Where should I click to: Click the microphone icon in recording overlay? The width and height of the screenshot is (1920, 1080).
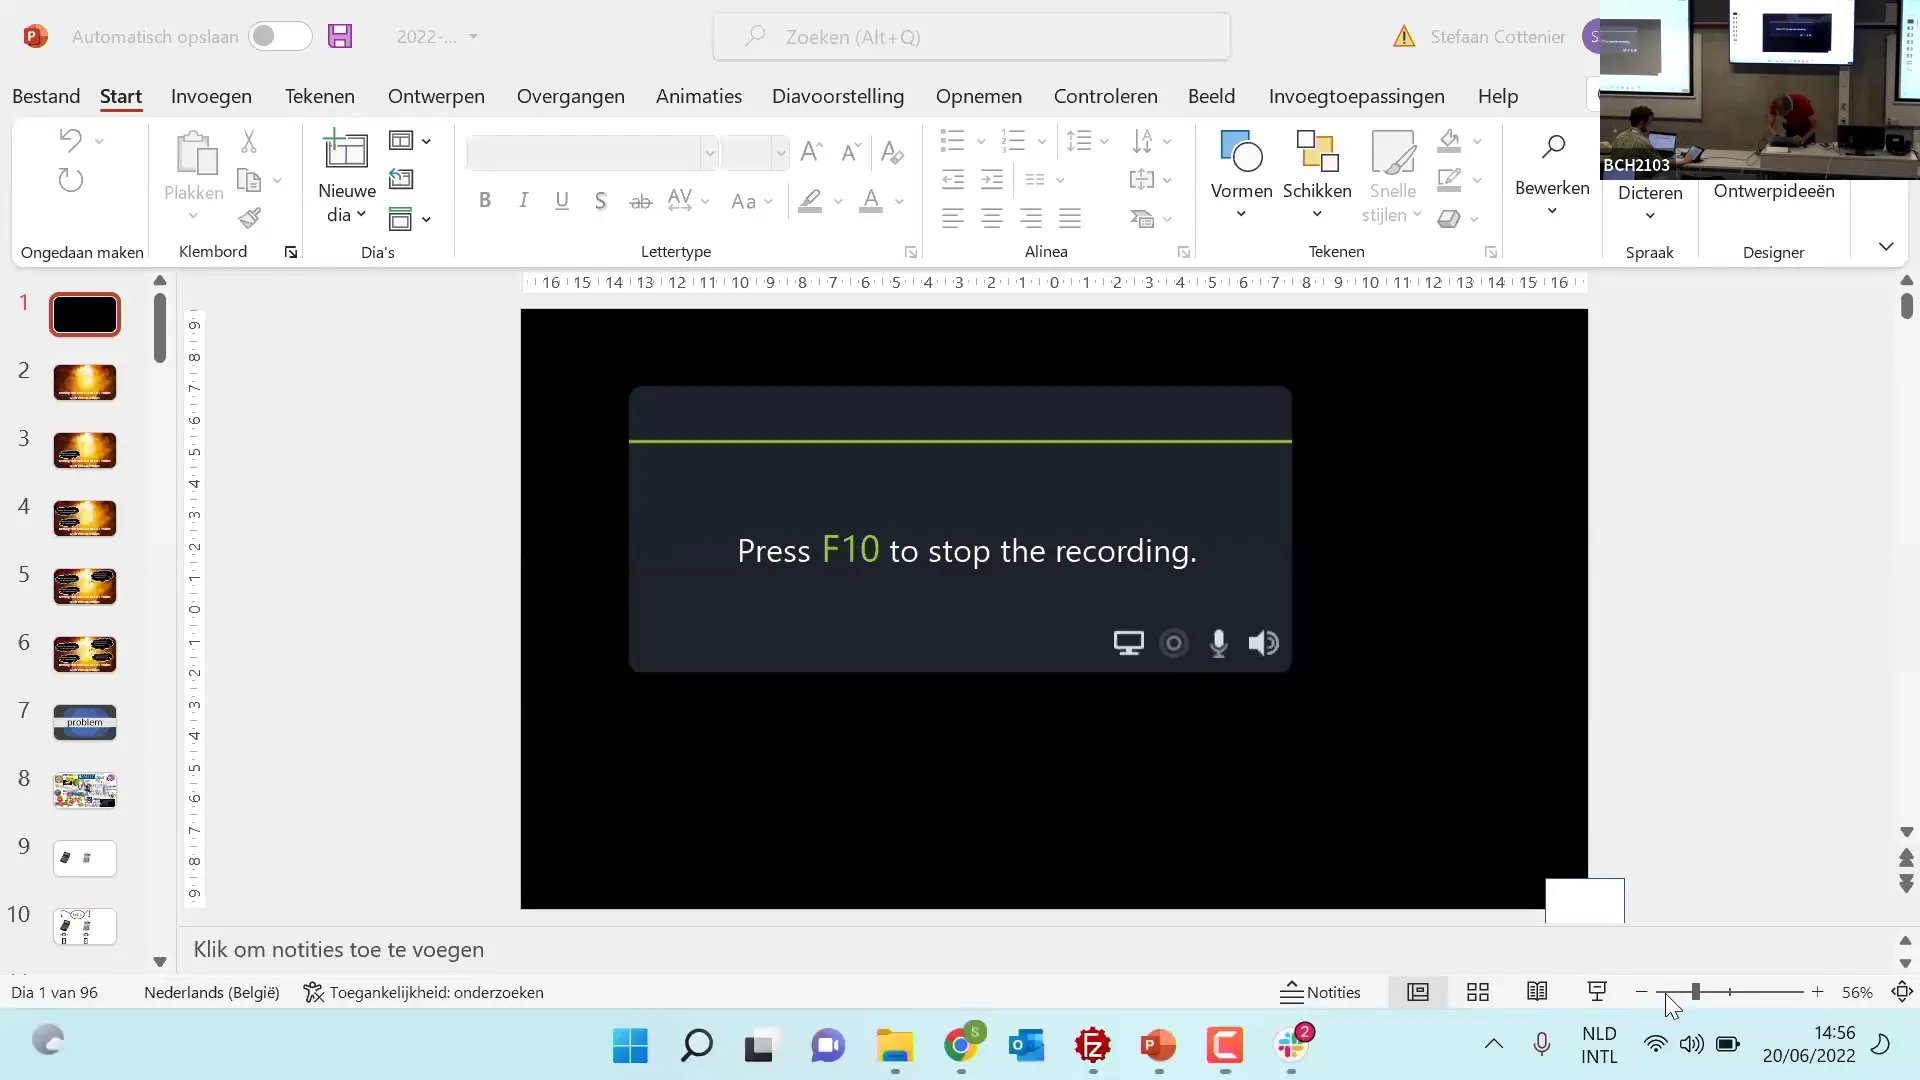click(x=1218, y=643)
